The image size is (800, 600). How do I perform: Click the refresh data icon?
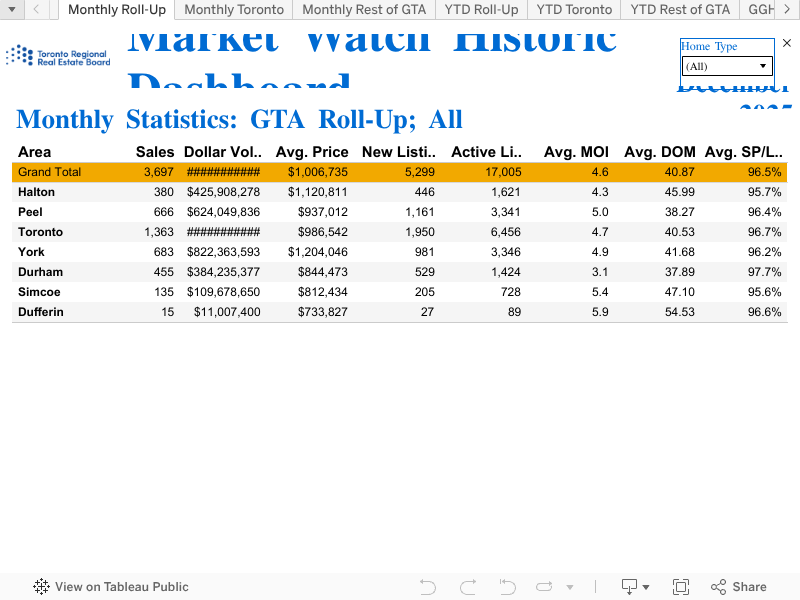point(544,587)
